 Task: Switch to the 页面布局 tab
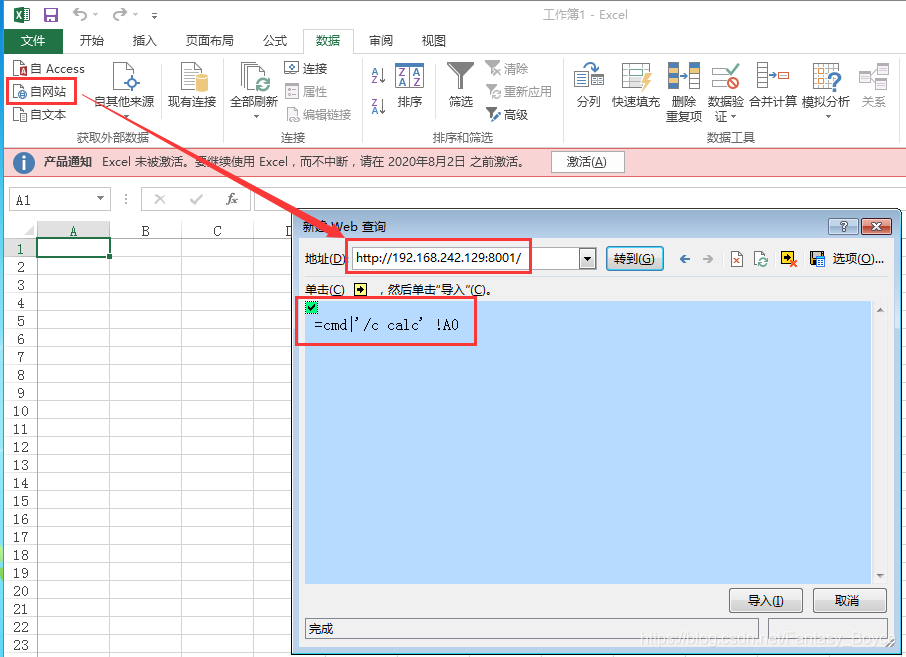pos(210,40)
